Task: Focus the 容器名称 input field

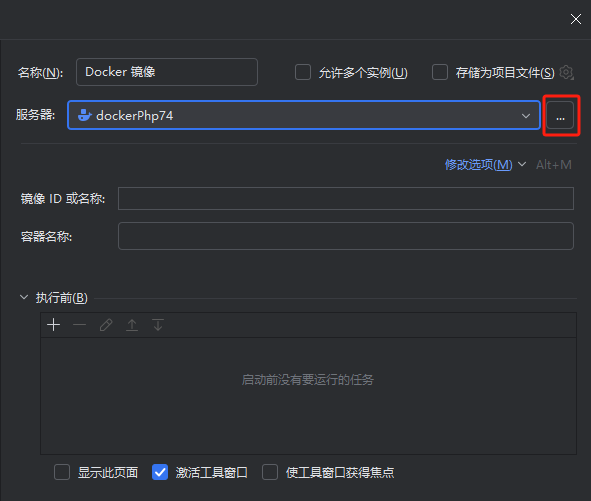Action: point(346,236)
